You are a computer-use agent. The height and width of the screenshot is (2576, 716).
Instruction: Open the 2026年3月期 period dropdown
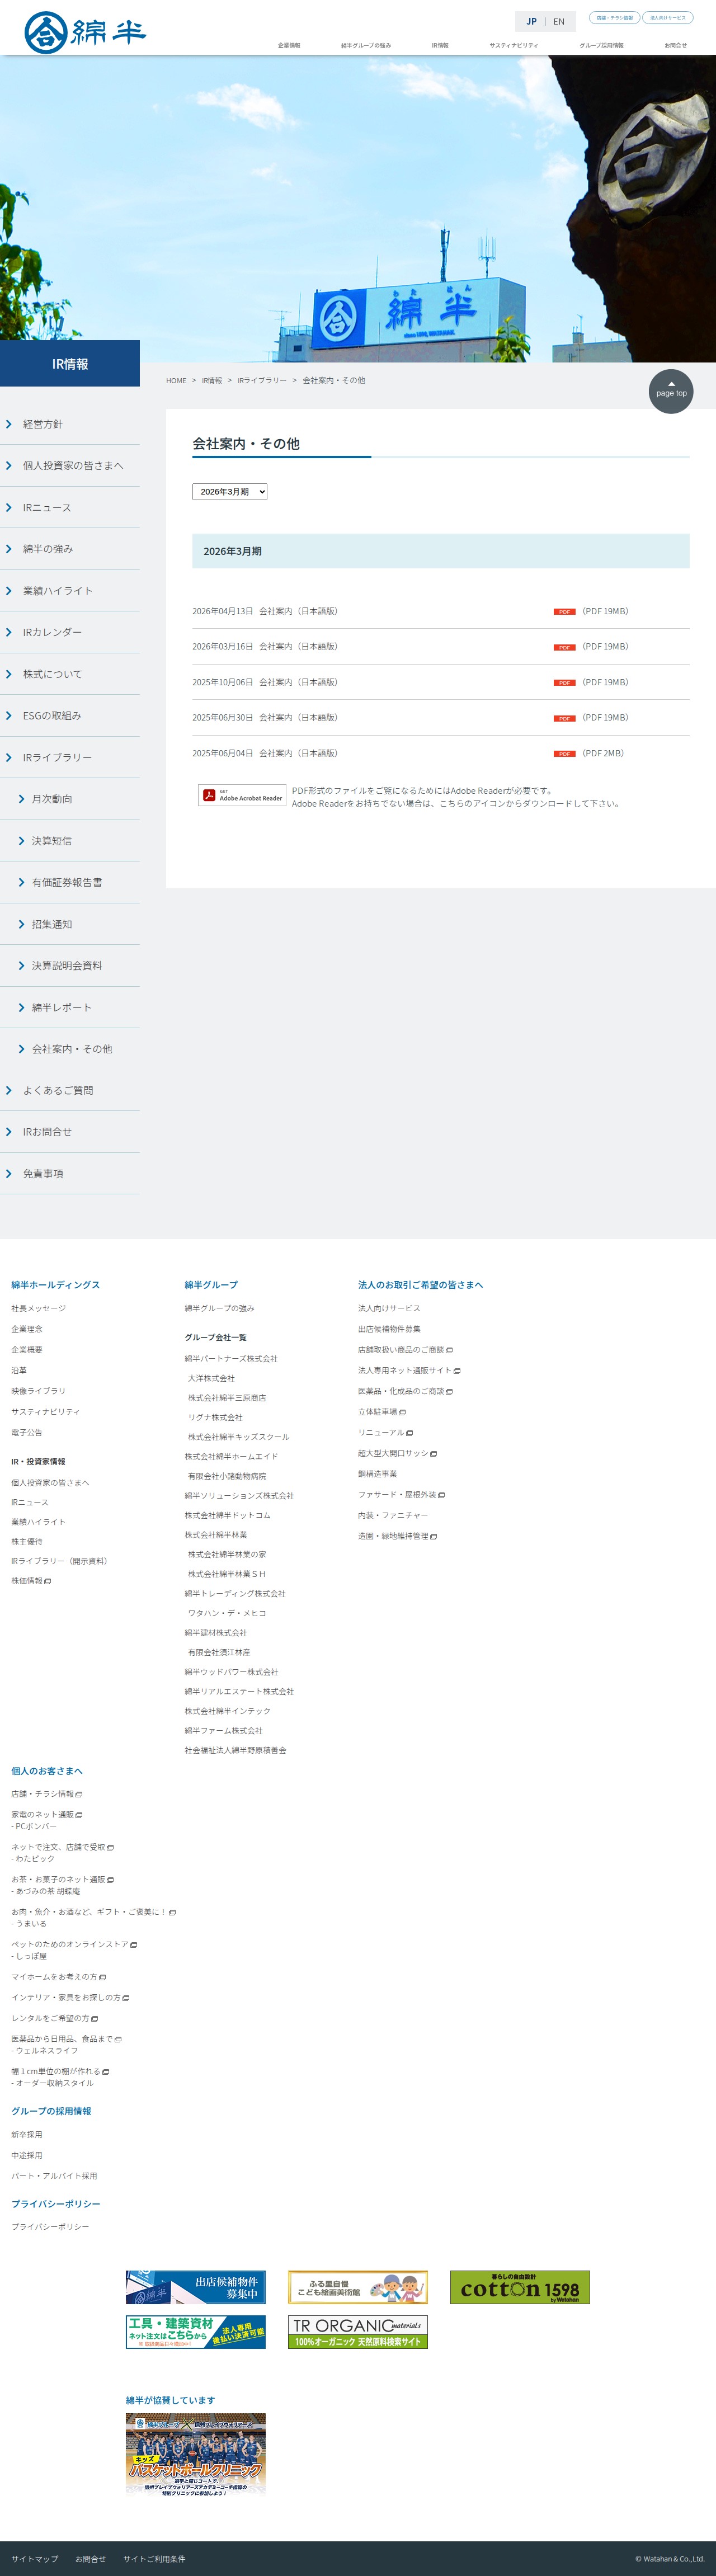230,492
